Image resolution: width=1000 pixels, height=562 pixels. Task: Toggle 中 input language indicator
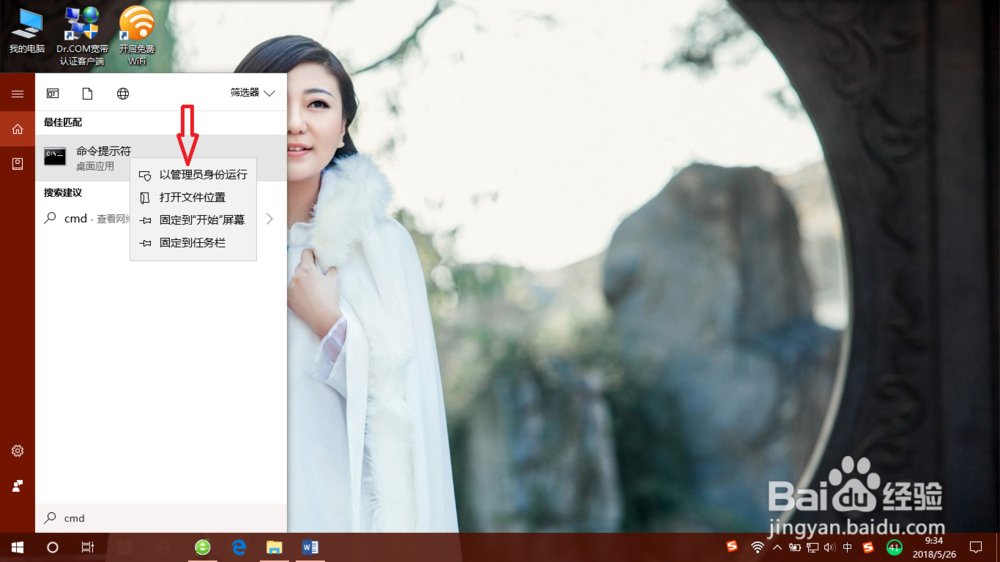pyautogui.click(x=848, y=547)
